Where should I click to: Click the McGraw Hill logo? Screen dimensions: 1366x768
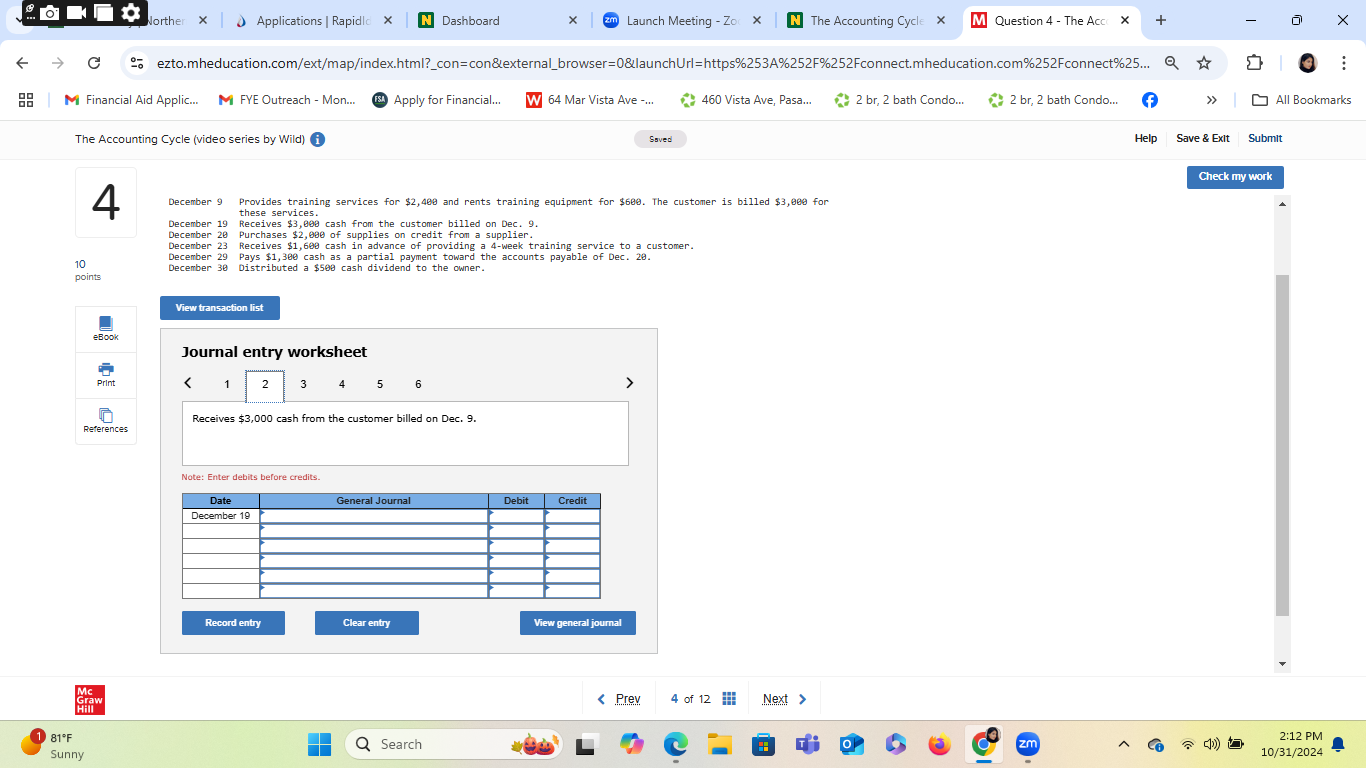click(88, 698)
